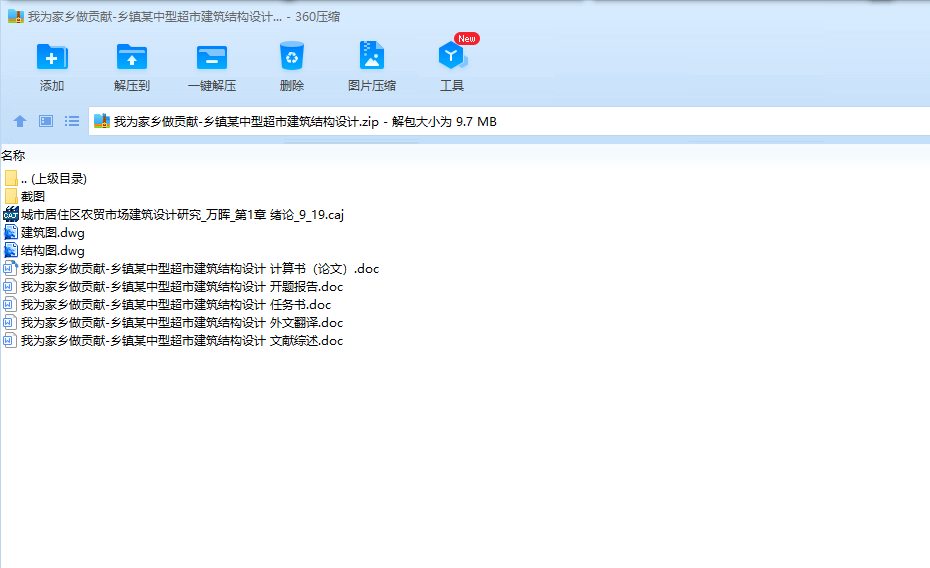Click the 解压到 (Extract to) icon
The image size is (930, 568).
pos(132,58)
